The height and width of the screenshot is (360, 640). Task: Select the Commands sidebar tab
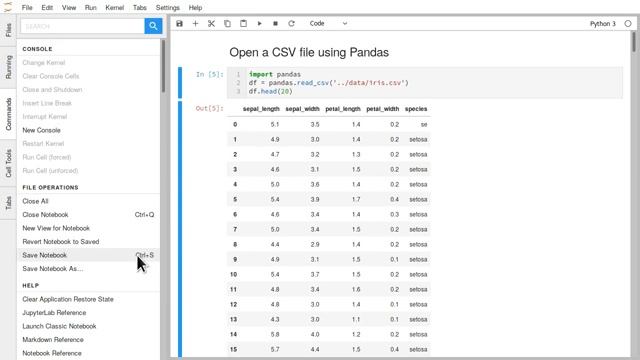(8, 114)
